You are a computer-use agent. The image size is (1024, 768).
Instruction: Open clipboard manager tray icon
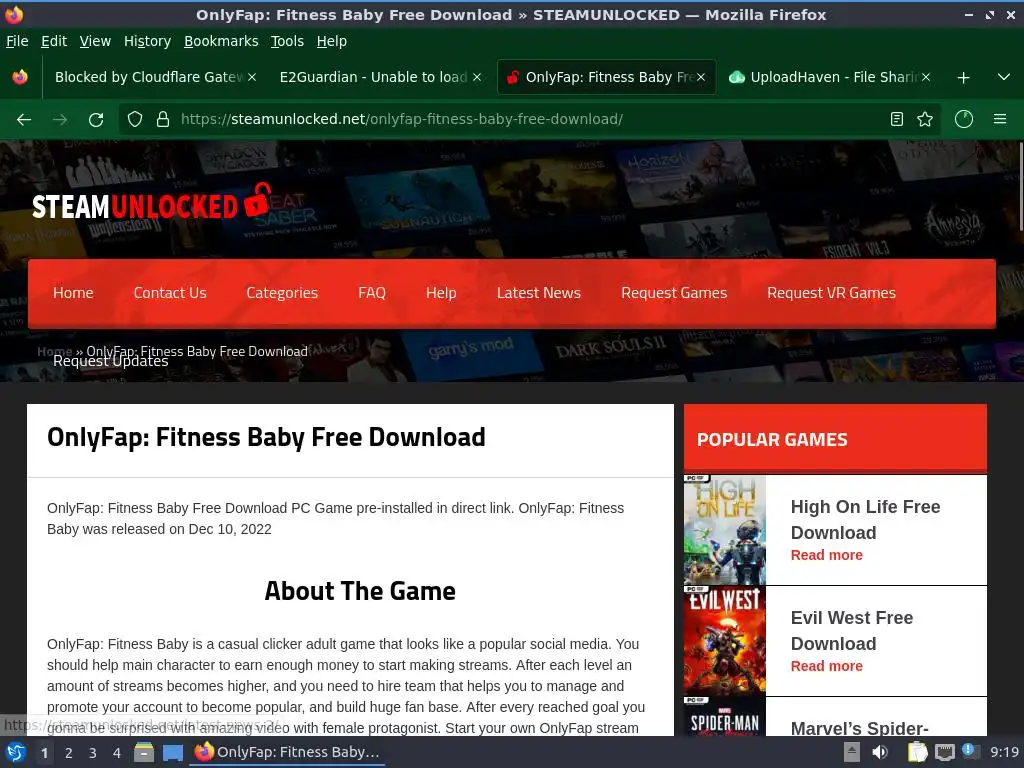[x=918, y=752]
